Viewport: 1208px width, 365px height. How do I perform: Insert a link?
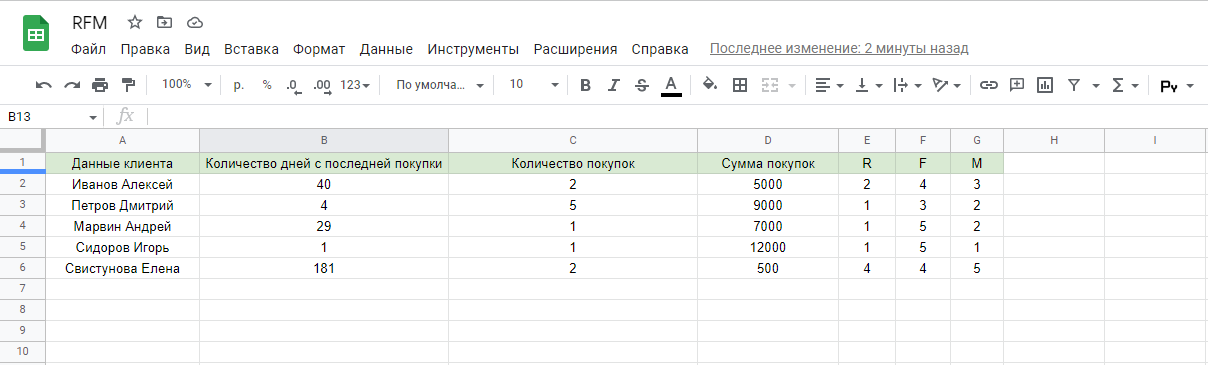coord(988,85)
